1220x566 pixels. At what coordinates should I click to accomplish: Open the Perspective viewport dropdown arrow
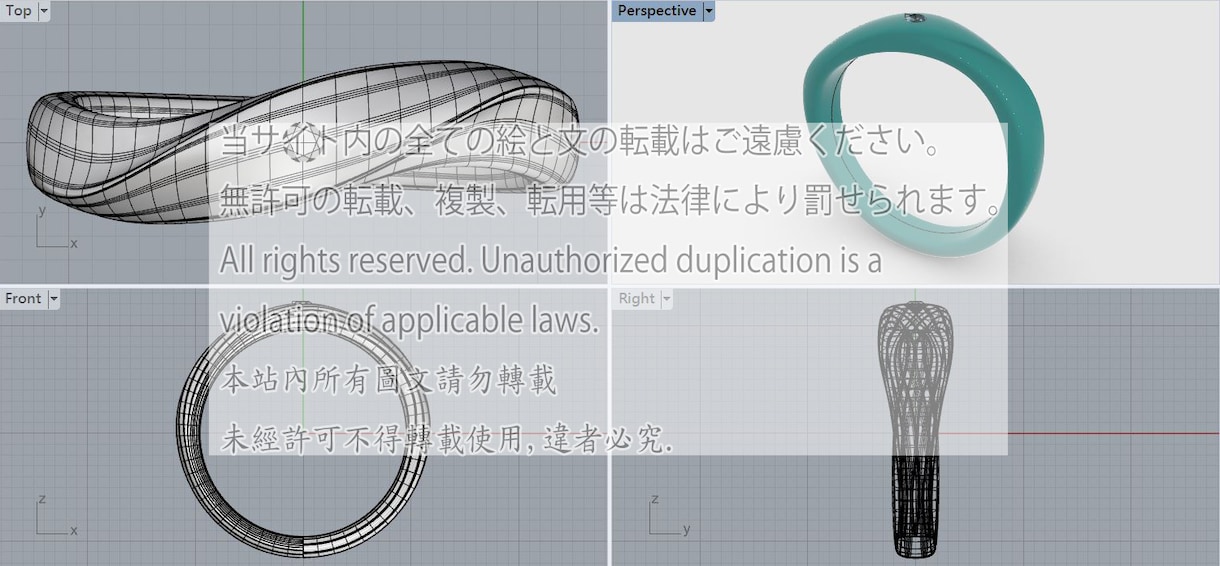[x=709, y=11]
